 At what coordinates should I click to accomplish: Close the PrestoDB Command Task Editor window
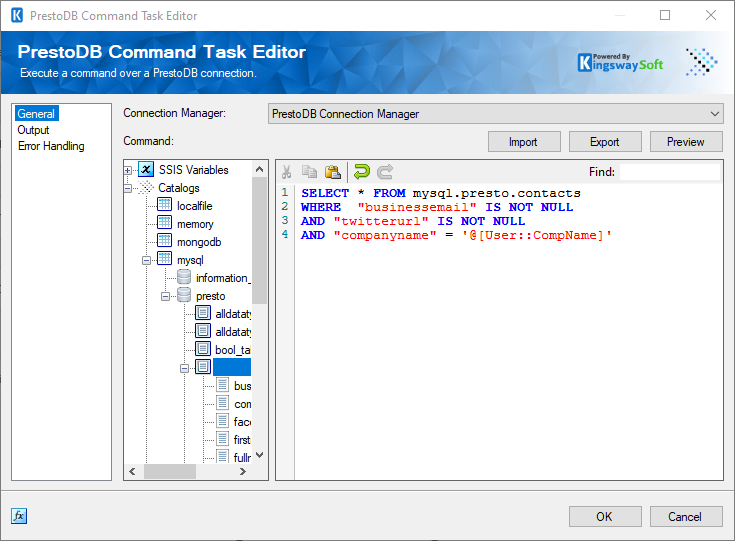point(711,15)
